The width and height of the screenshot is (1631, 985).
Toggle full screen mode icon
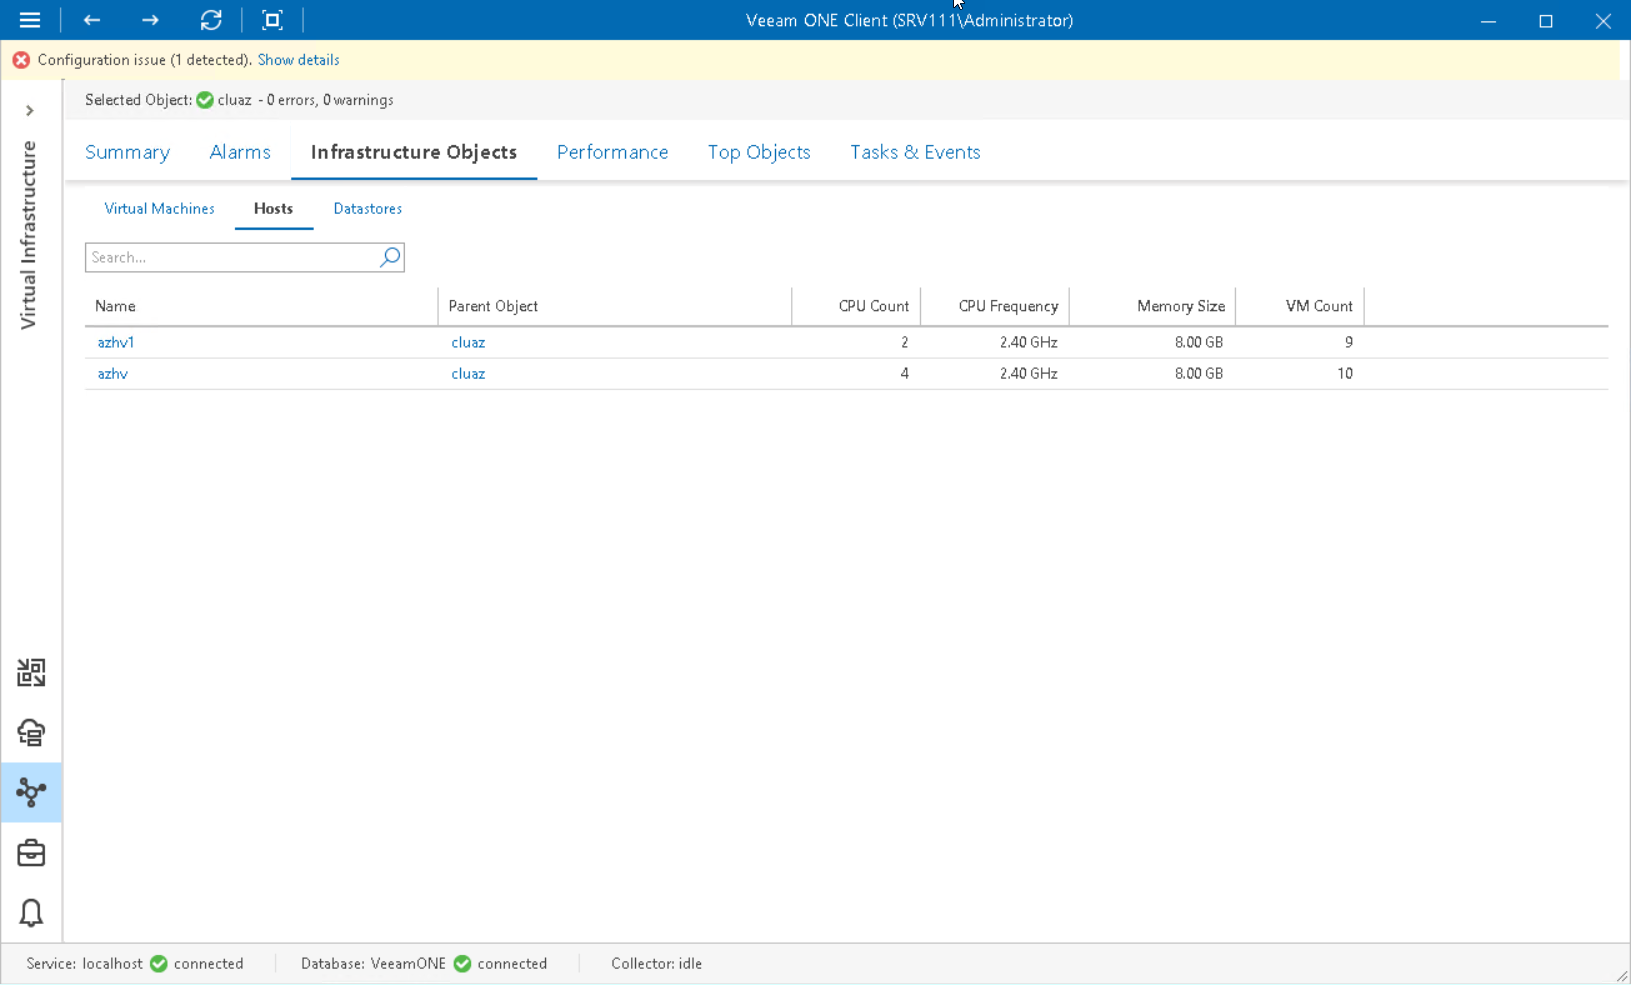point(272,20)
